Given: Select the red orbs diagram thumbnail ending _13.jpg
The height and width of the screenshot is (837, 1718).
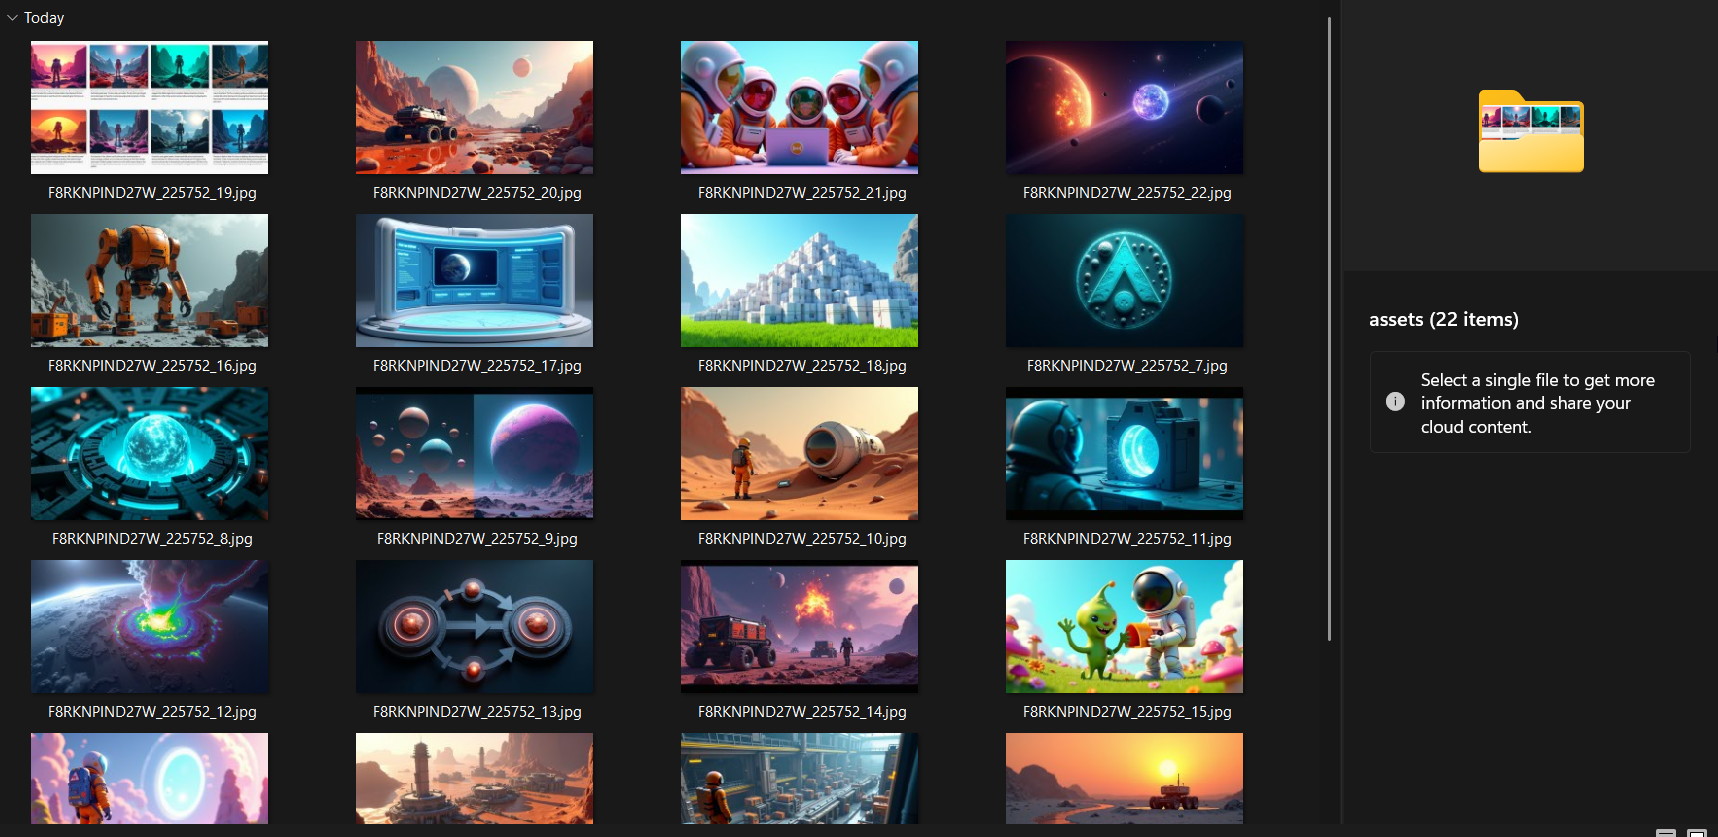Looking at the screenshot, I should tap(474, 626).
